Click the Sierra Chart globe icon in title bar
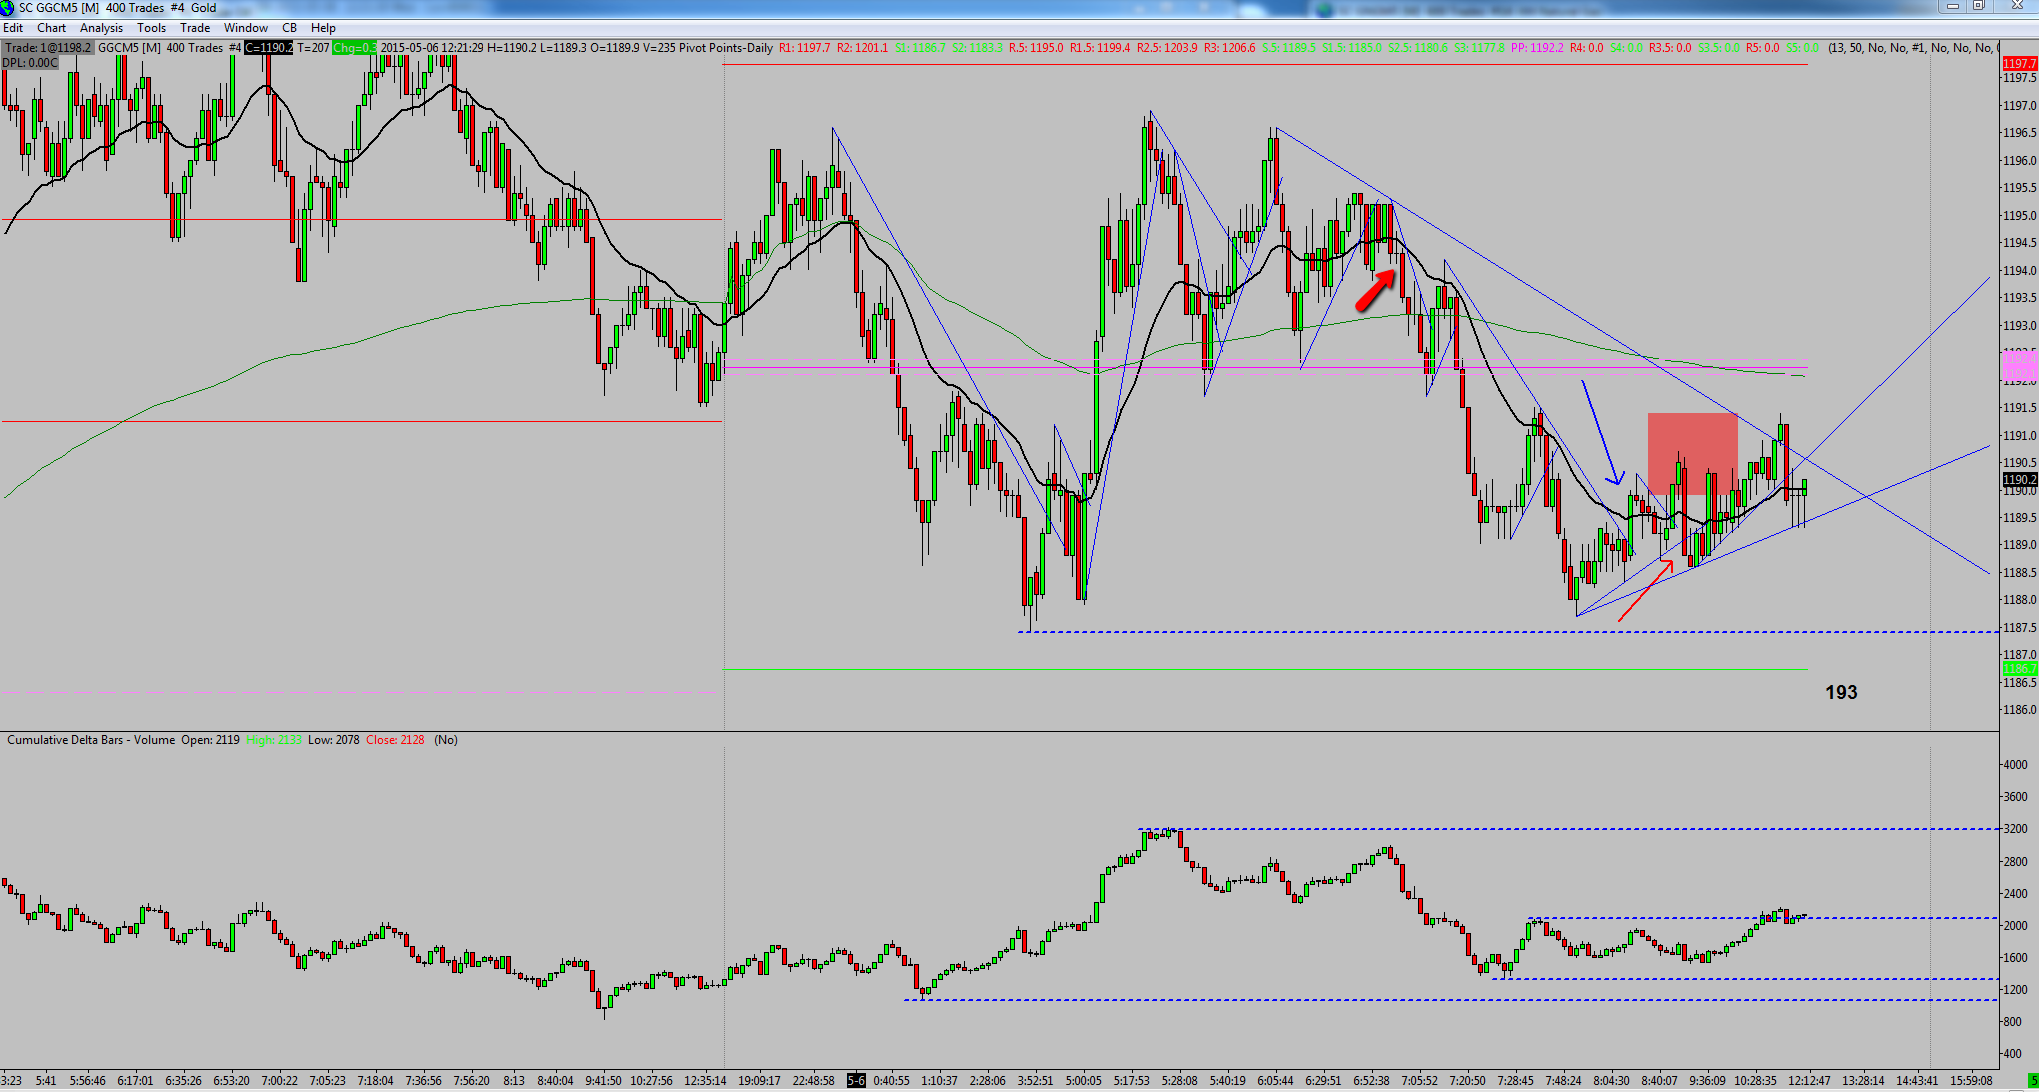The height and width of the screenshot is (1092, 2039). click(x=8, y=8)
